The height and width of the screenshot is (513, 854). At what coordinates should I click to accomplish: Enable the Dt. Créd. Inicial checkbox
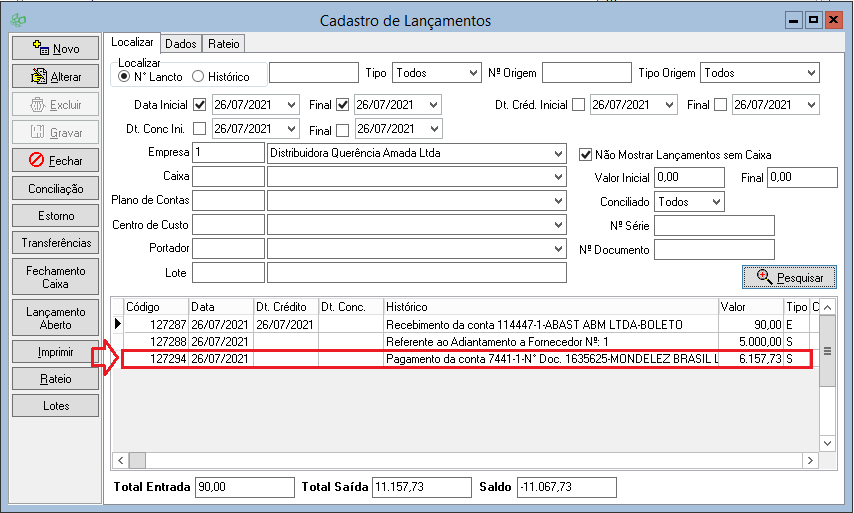[x=578, y=105]
